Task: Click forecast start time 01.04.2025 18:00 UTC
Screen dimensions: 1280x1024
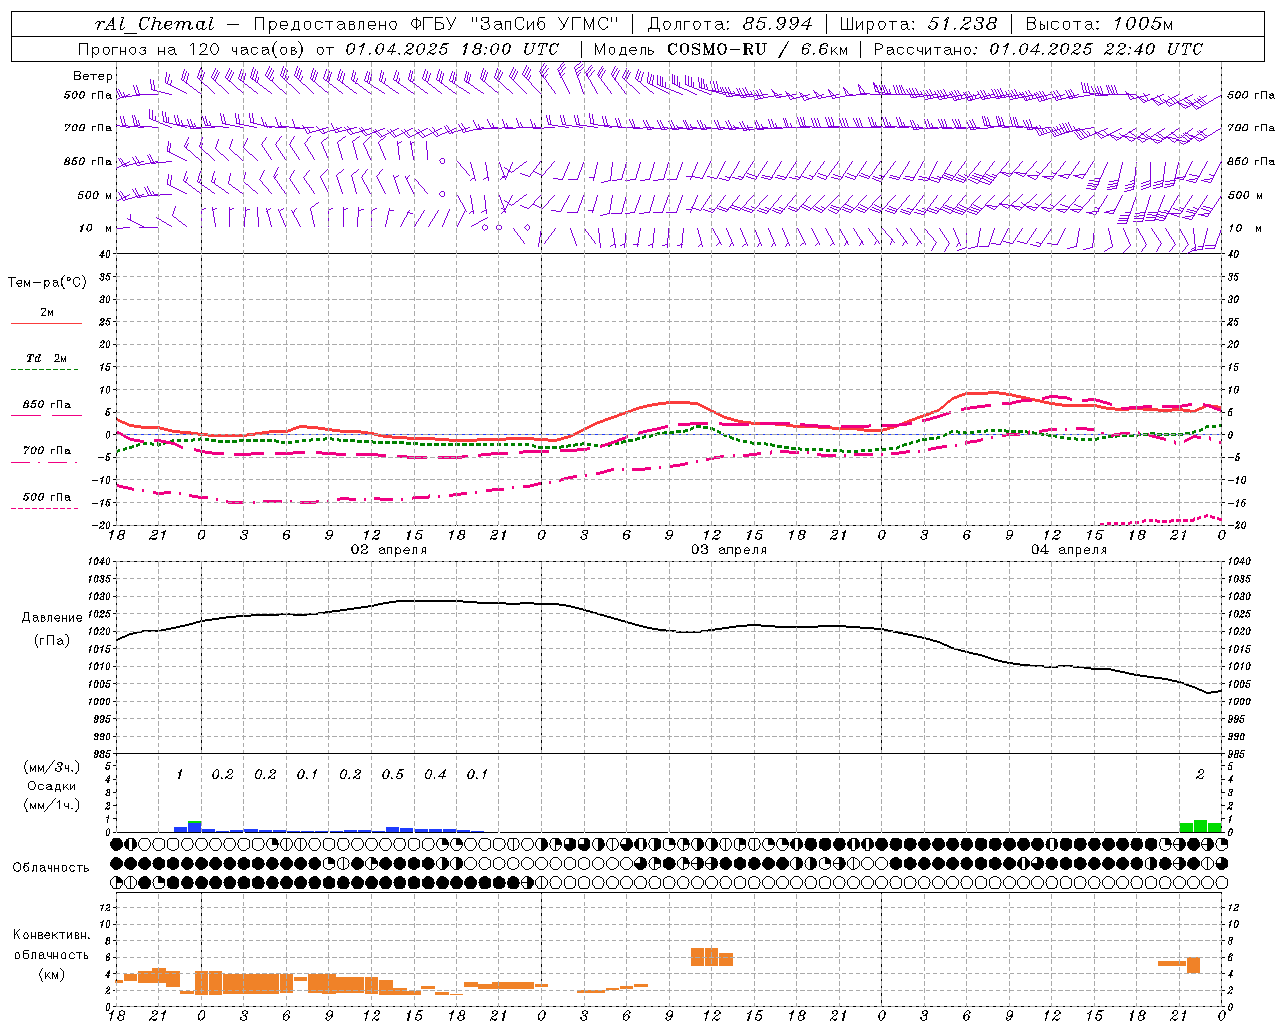Action: coord(452,49)
